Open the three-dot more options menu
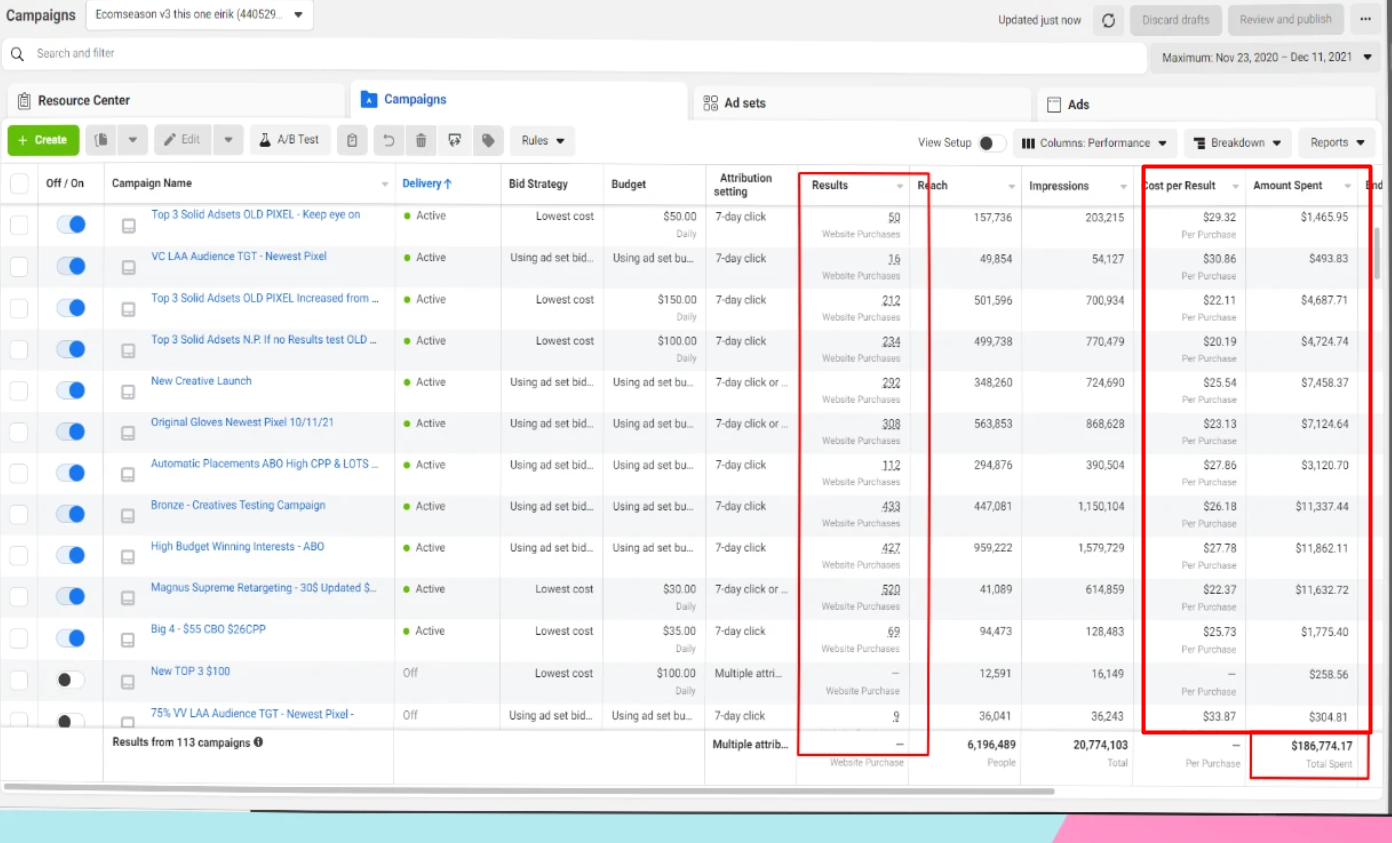Image resolution: width=1392 pixels, height=843 pixels. coord(1365,20)
